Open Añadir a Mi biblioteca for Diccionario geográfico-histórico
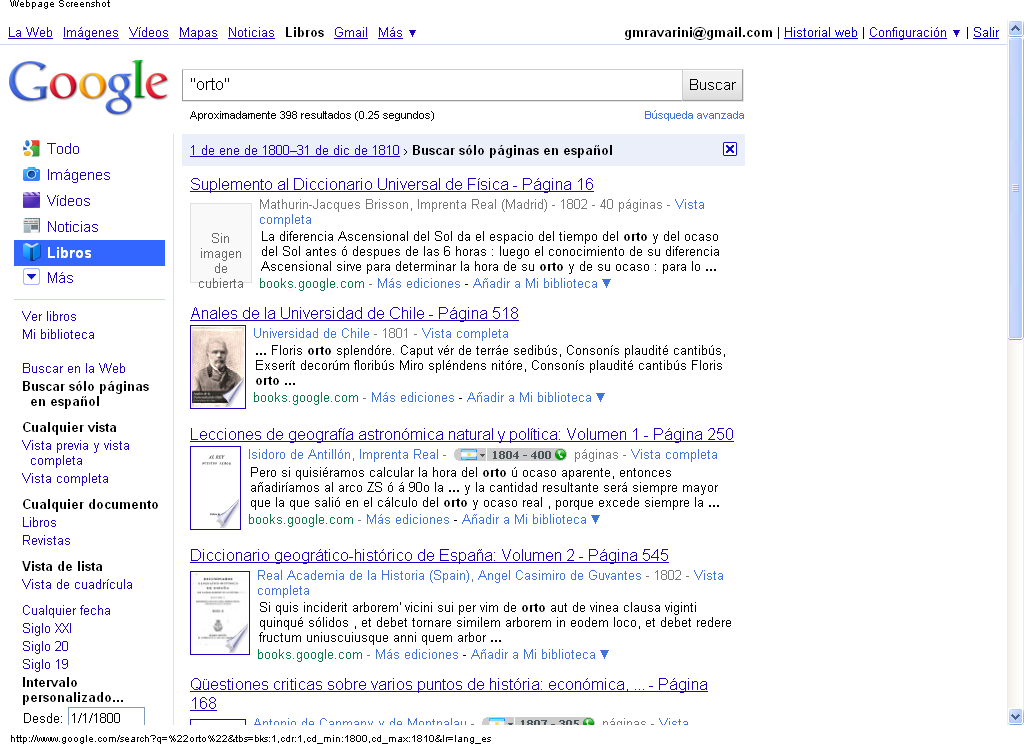This screenshot has width=1024, height=745. pyautogui.click(x=539, y=654)
